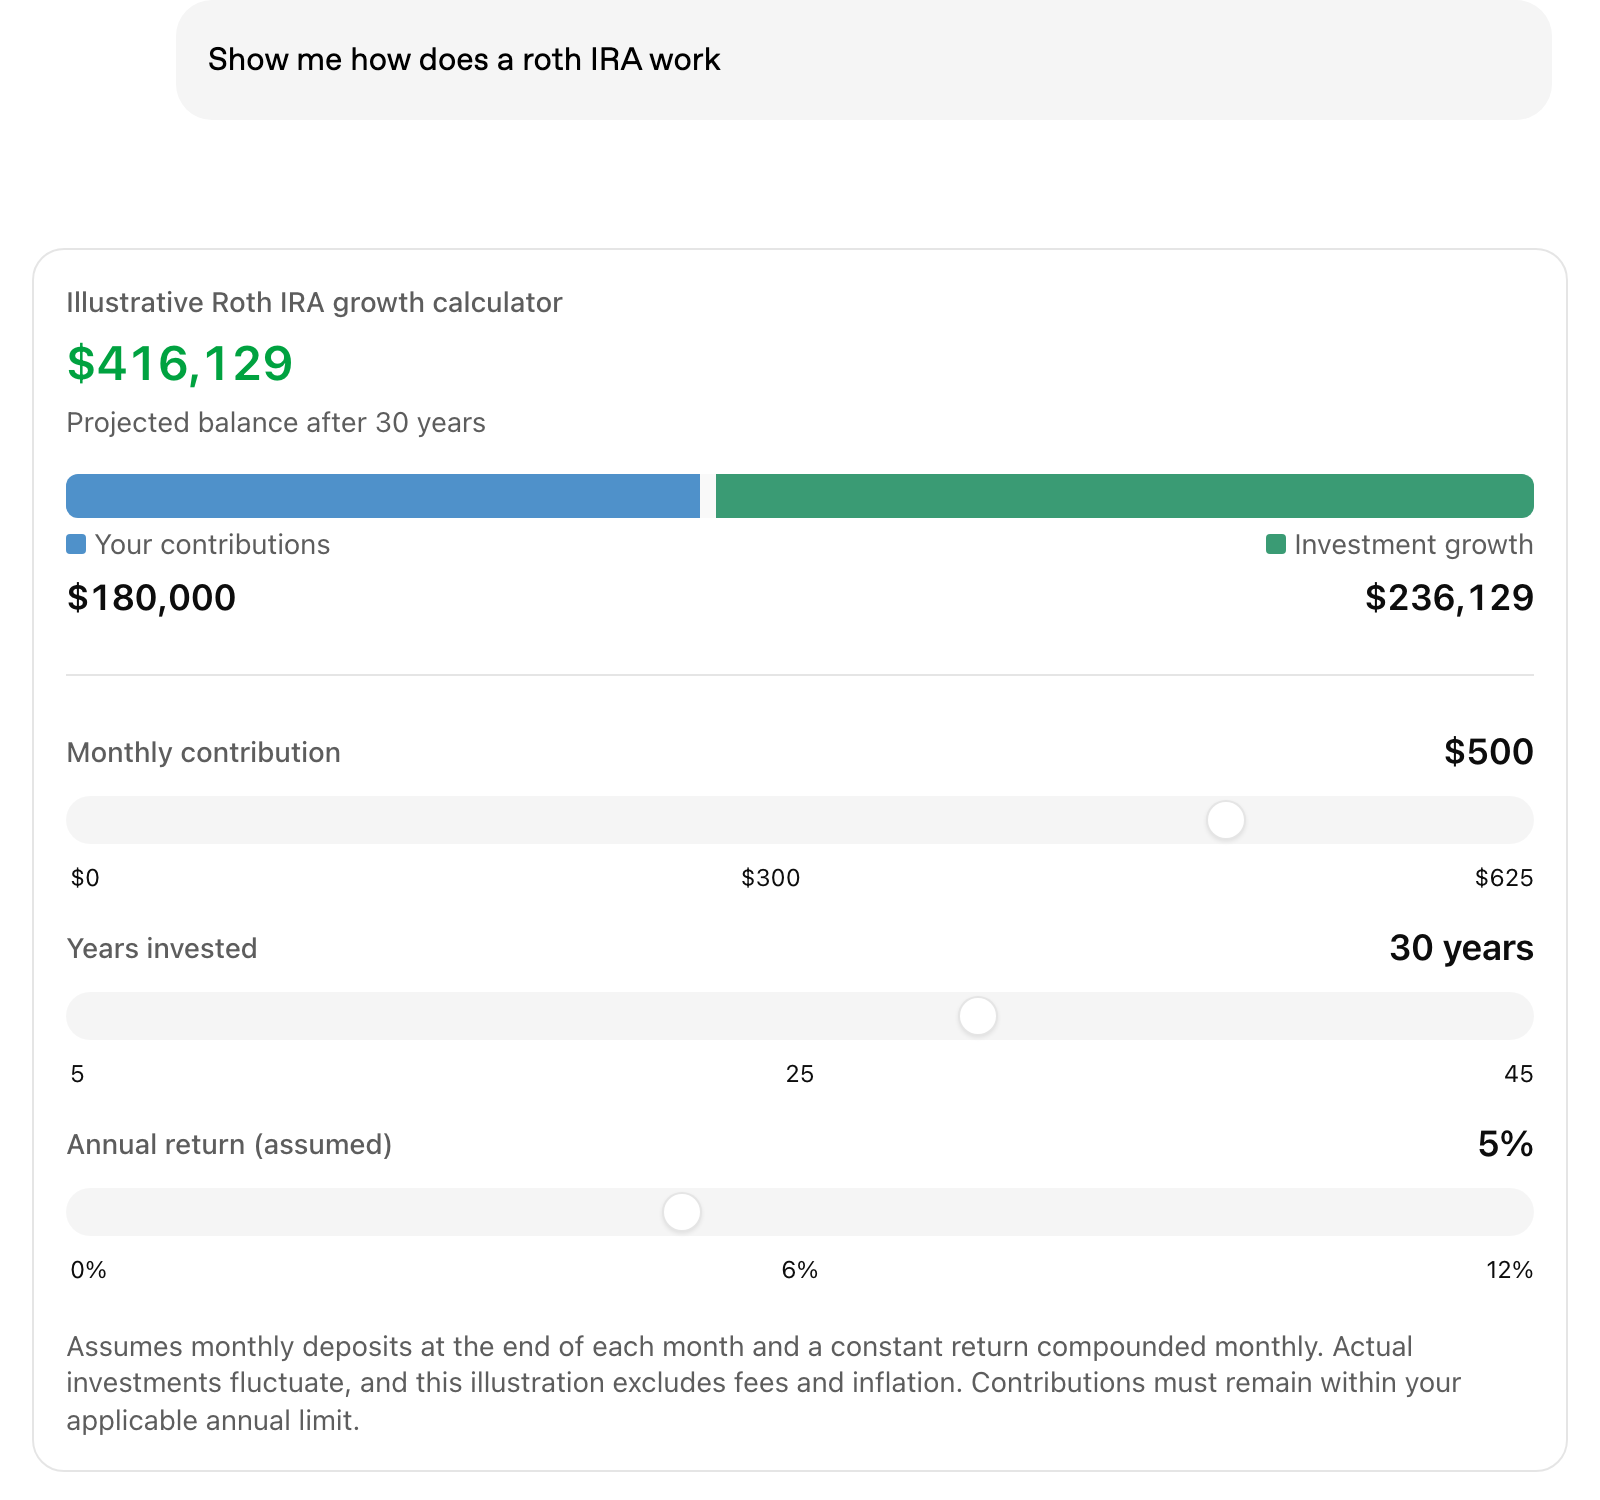Click the disclaimer starting "Assumes monthly deposits"
Image resolution: width=1600 pixels, height=1500 pixels.
764,1383
